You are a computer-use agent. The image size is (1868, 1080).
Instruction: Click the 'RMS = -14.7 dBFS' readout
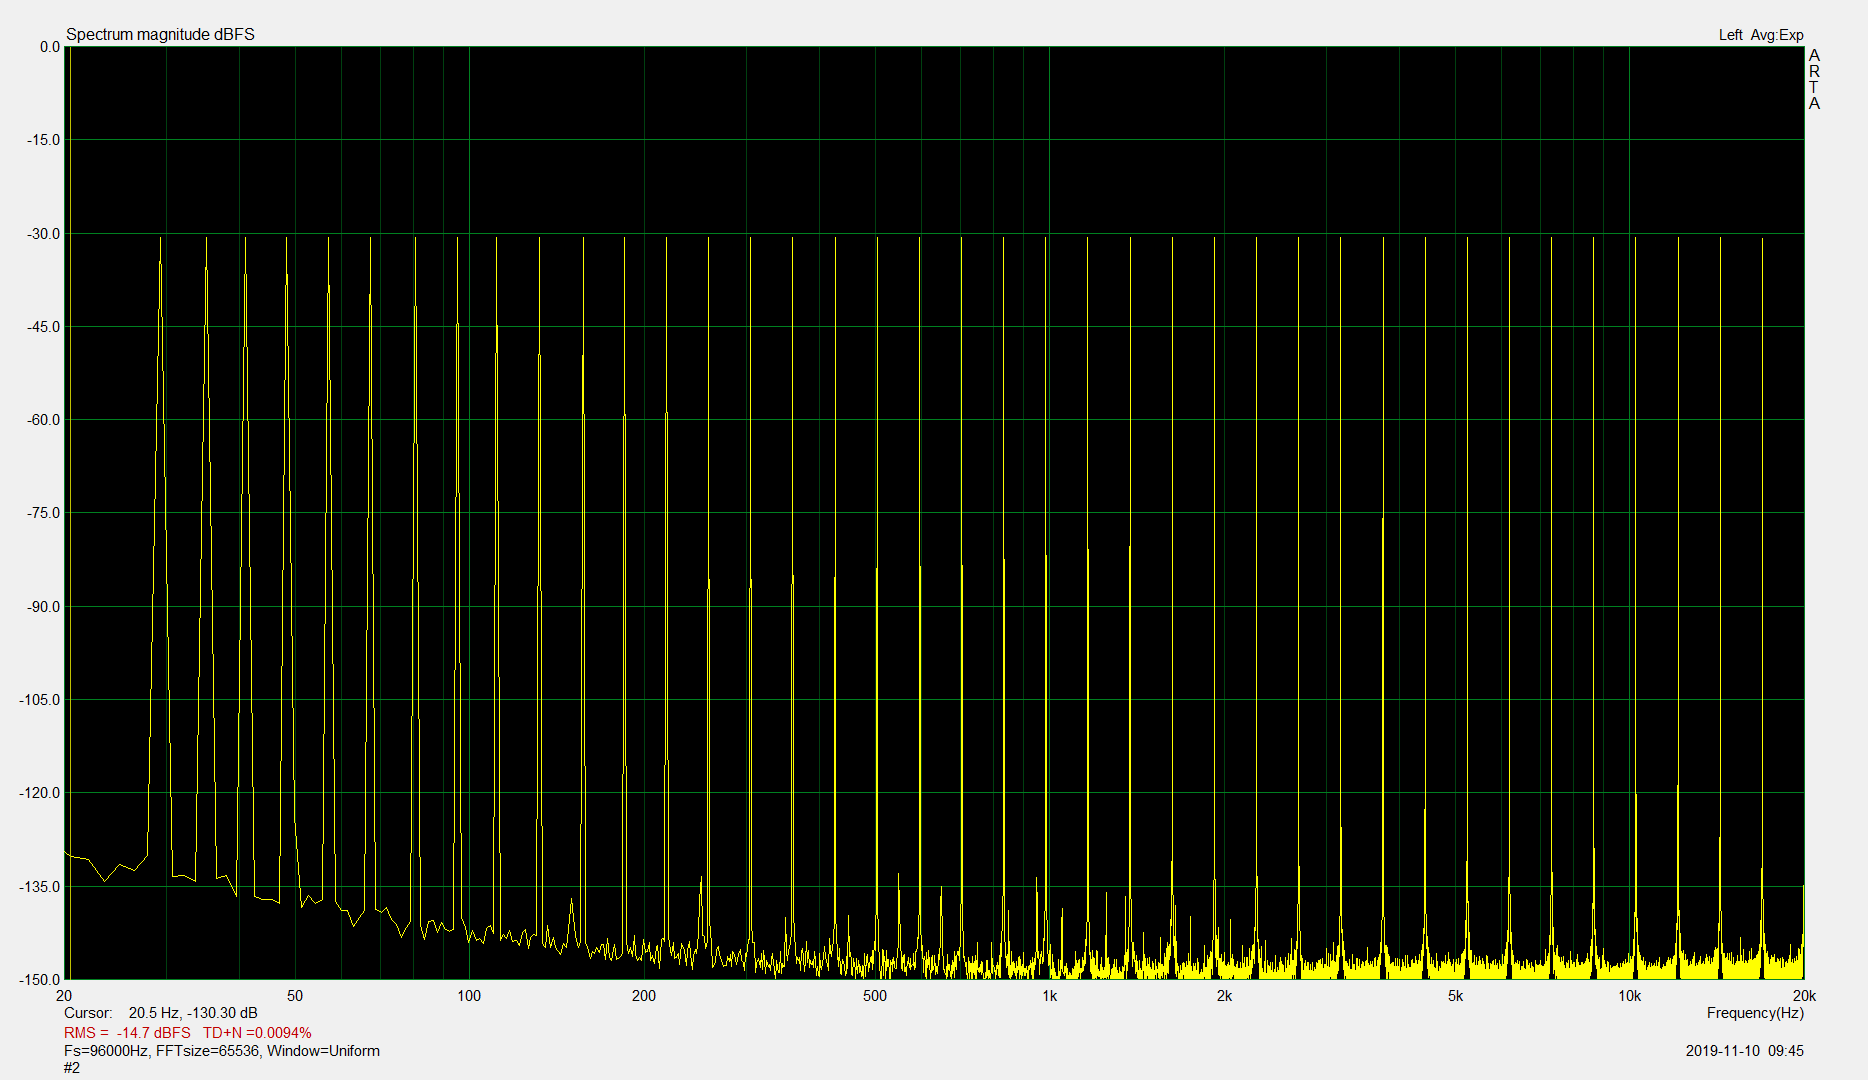(x=127, y=1033)
